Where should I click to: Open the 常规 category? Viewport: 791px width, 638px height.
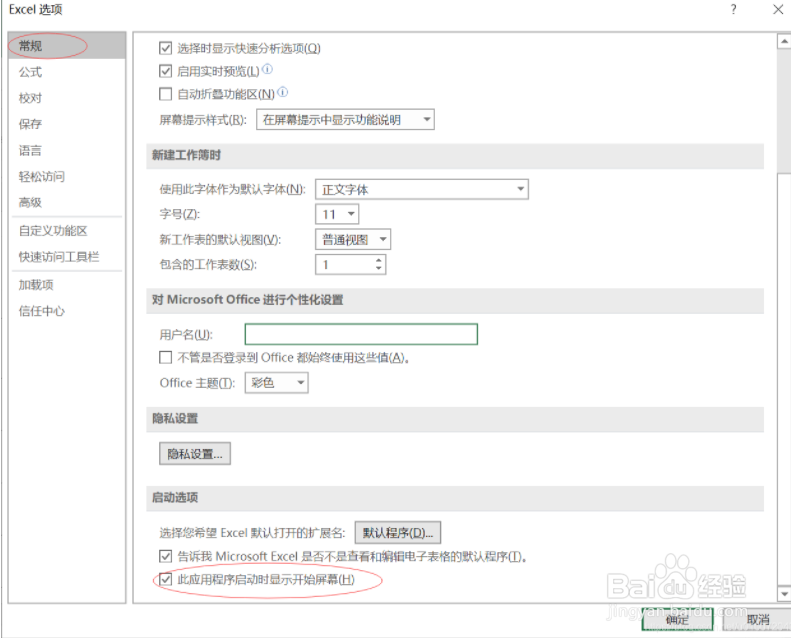point(67,46)
